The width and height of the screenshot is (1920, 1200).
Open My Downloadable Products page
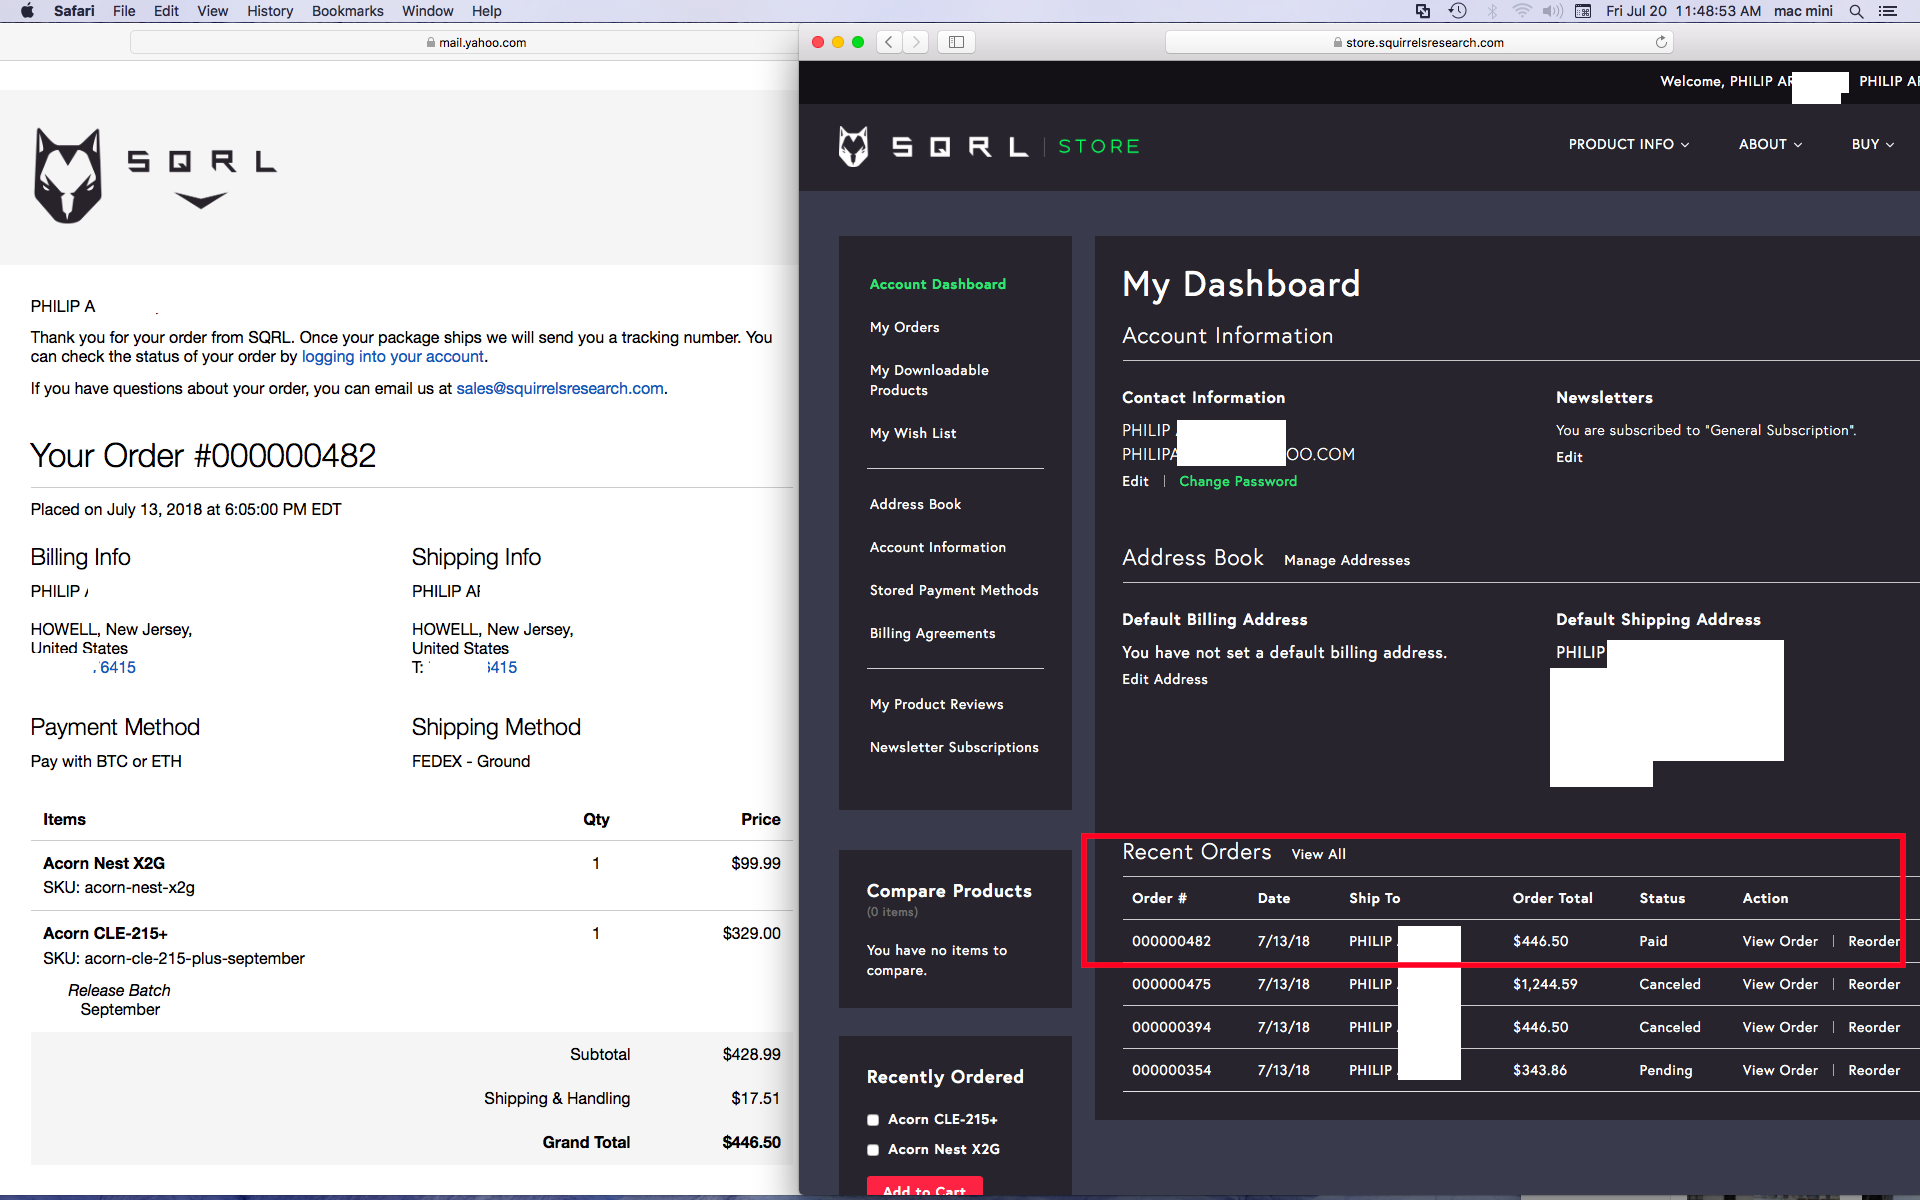click(x=929, y=380)
